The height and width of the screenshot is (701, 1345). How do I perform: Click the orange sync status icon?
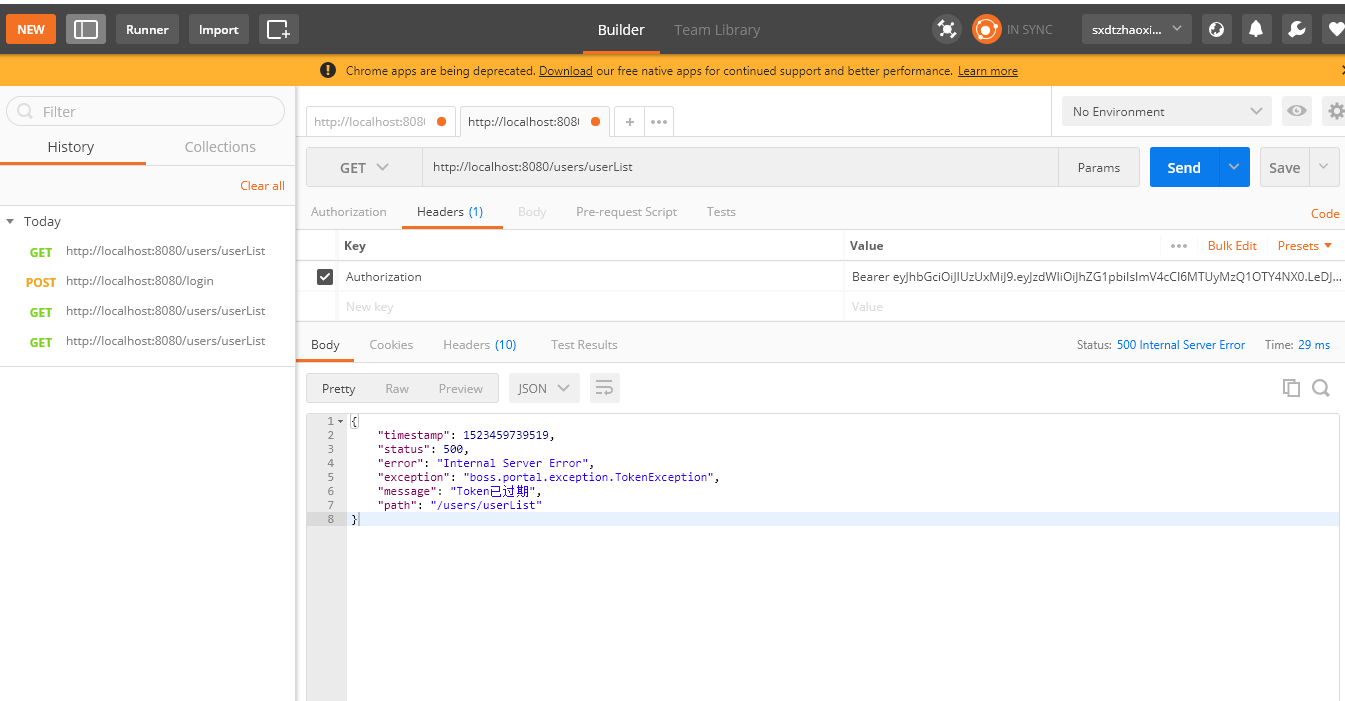tap(986, 29)
